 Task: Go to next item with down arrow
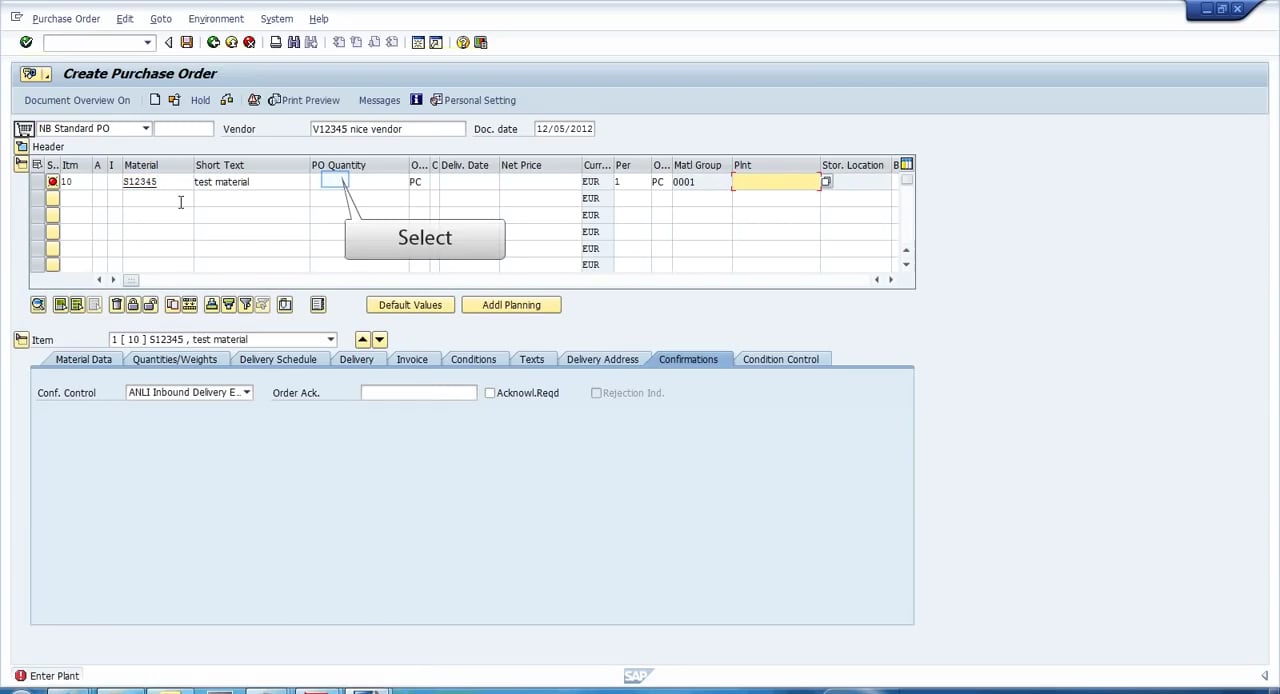379,340
